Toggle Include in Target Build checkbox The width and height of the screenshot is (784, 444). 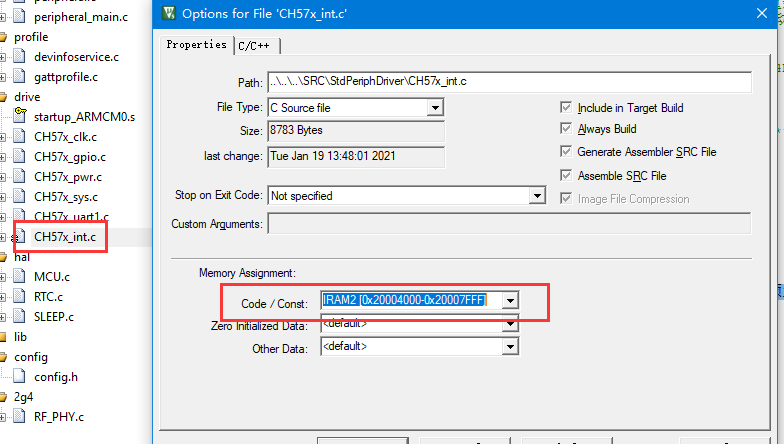point(567,108)
